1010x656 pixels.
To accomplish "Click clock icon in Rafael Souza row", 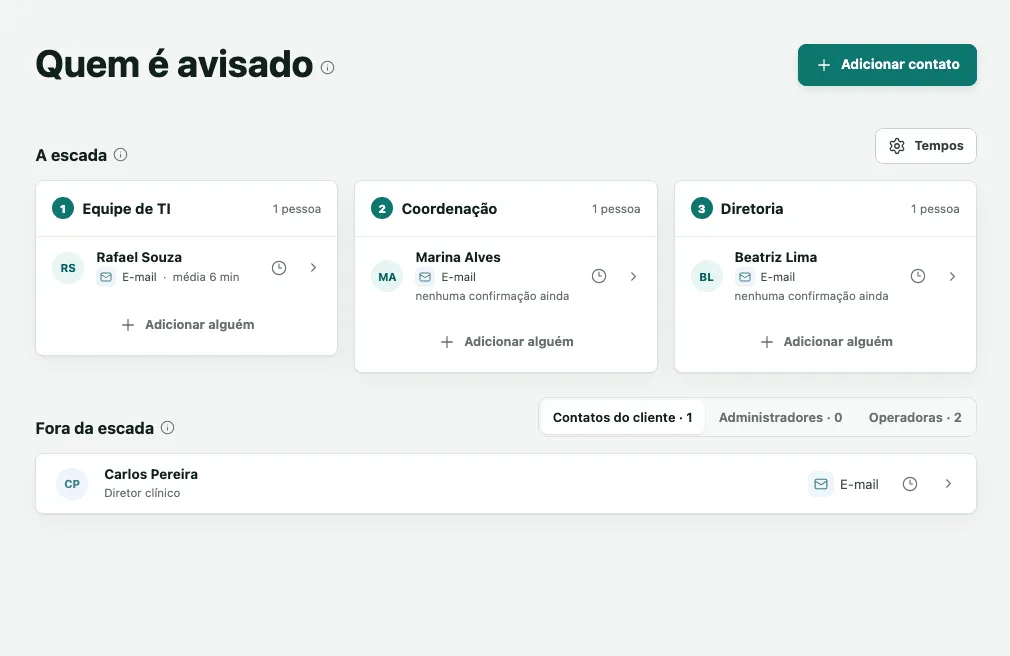I will click(x=279, y=268).
